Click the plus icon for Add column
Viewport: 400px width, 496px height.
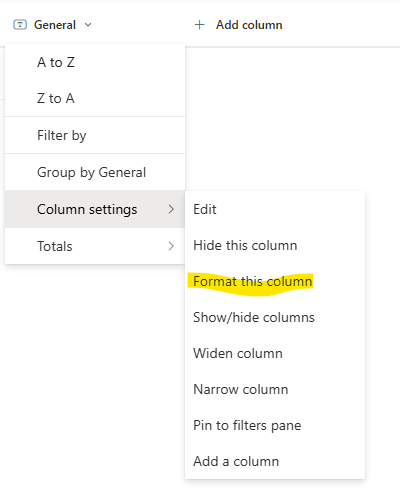click(x=199, y=25)
